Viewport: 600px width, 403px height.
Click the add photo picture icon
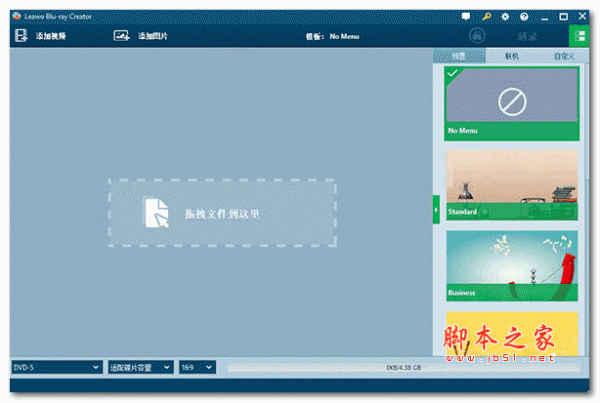121,36
